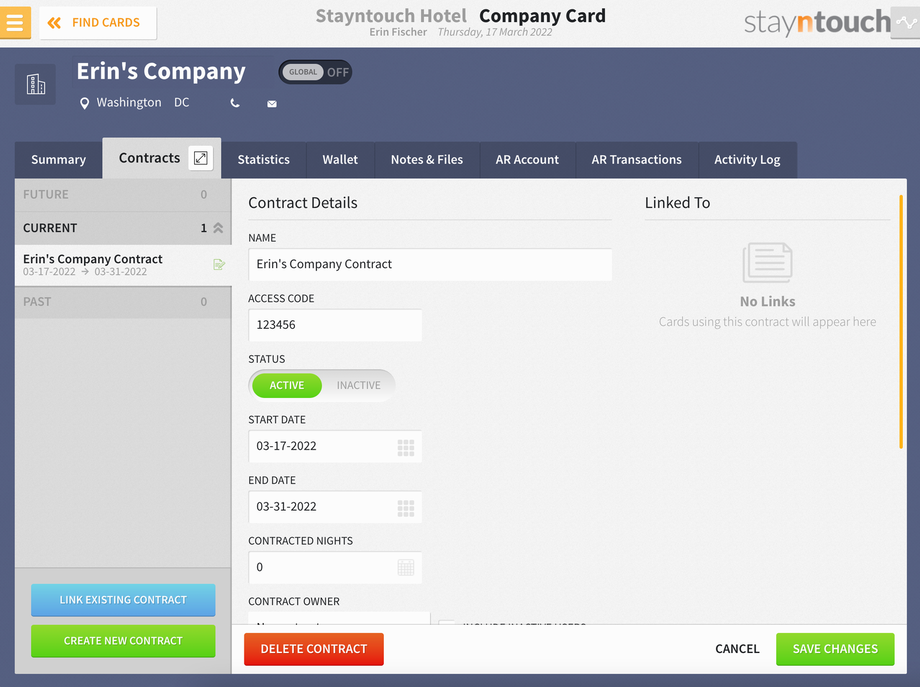920x687 pixels.
Task: Toggle the Global switch on
Action: point(315,72)
